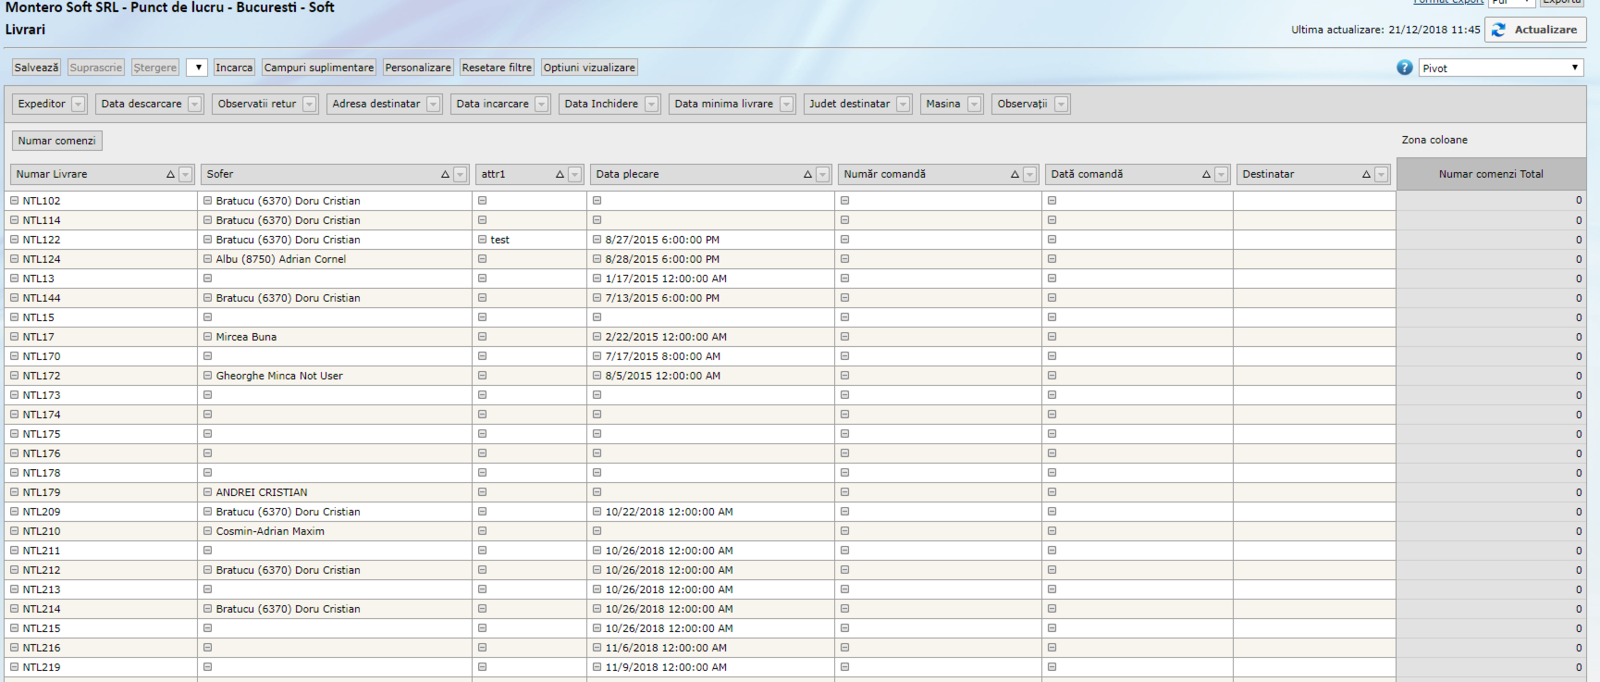Toggle sort triangle on Sofer column
The width and height of the screenshot is (1600, 682).
pos(445,175)
